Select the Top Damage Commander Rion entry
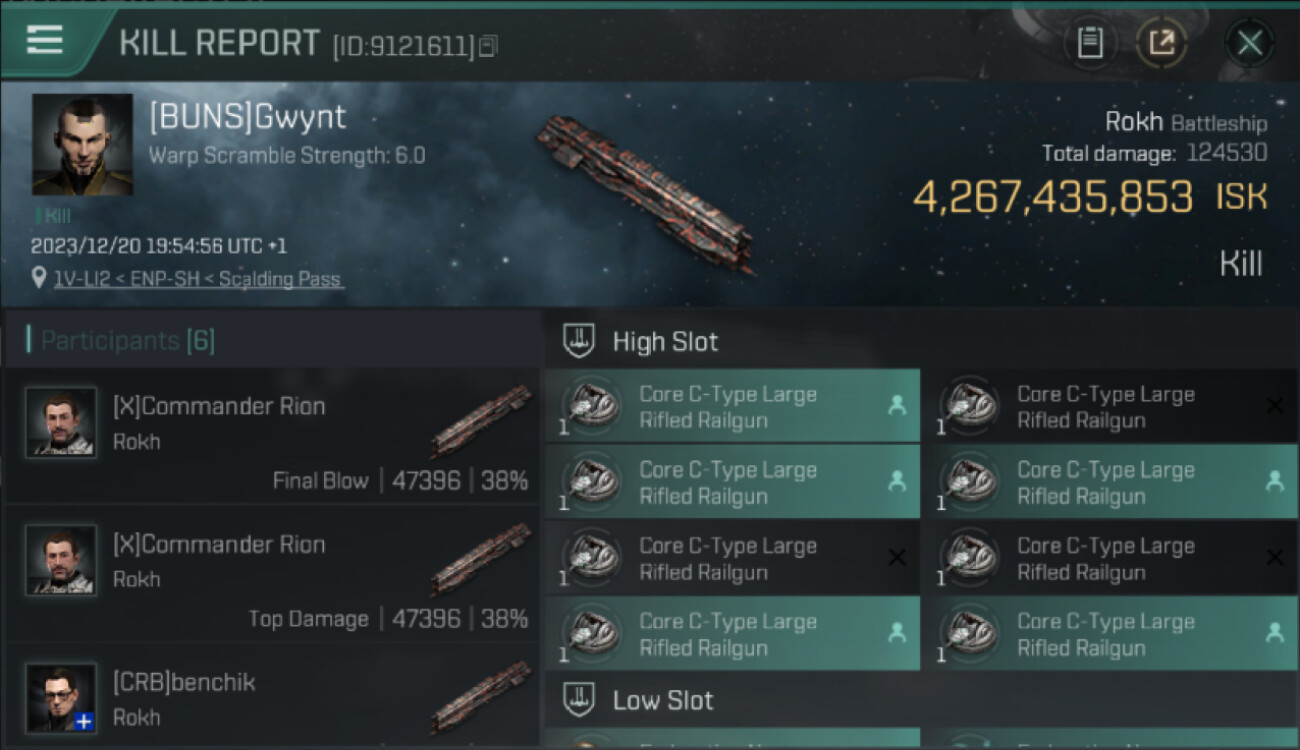Screen dimensions: 1300x750 (x=272, y=573)
